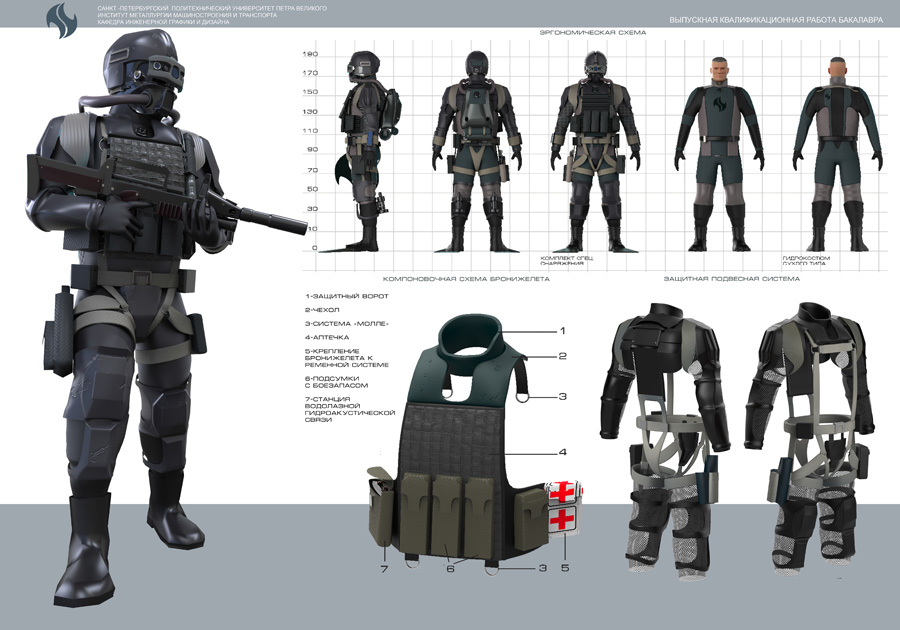Click the flame logo in the header

61,19
